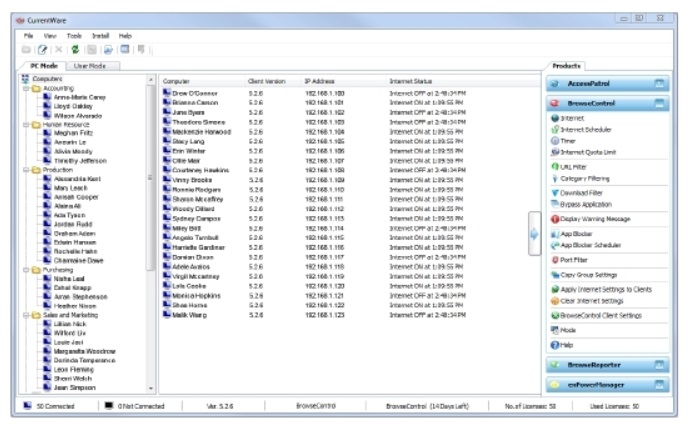Click the delete X toolbar icon
The width and height of the screenshot is (692, 428).
[58, 49]
